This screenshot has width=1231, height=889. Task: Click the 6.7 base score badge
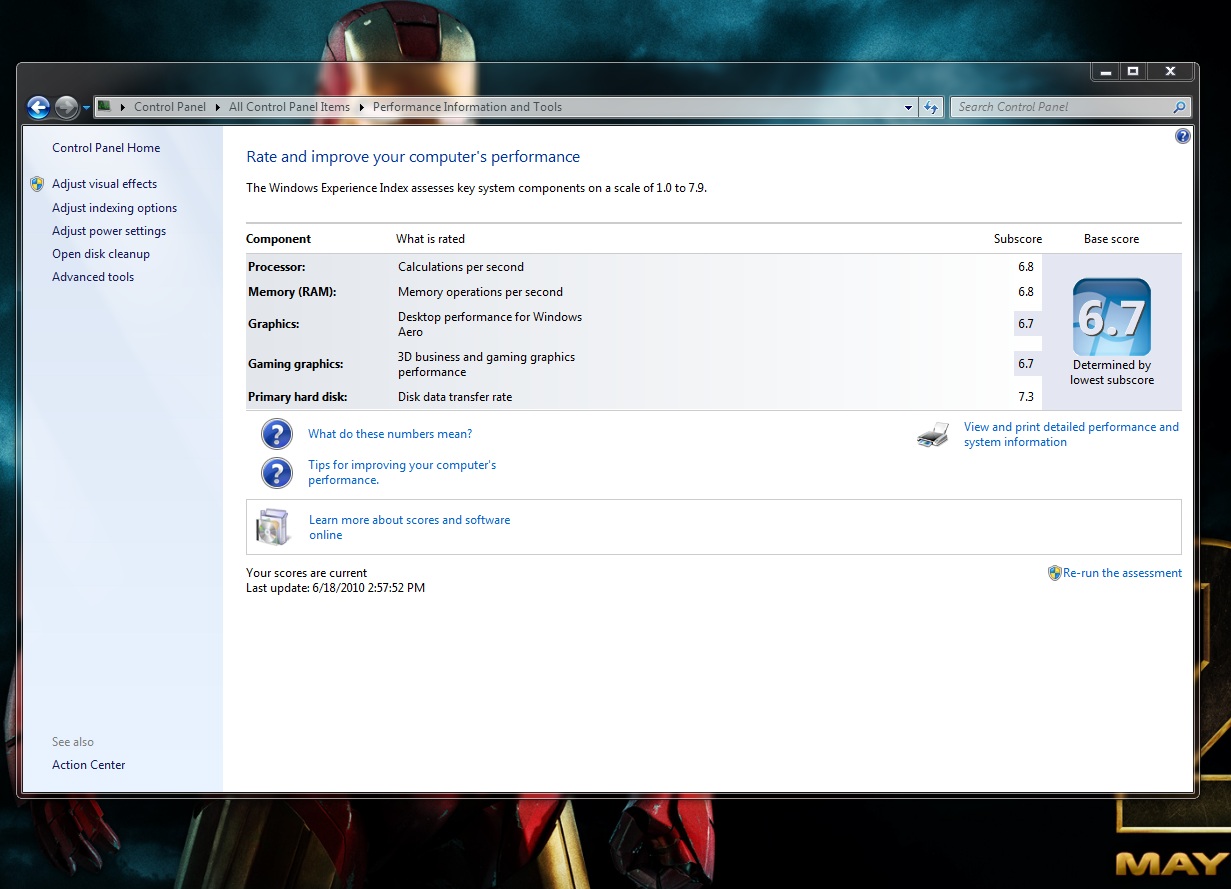pos(1111,317)
